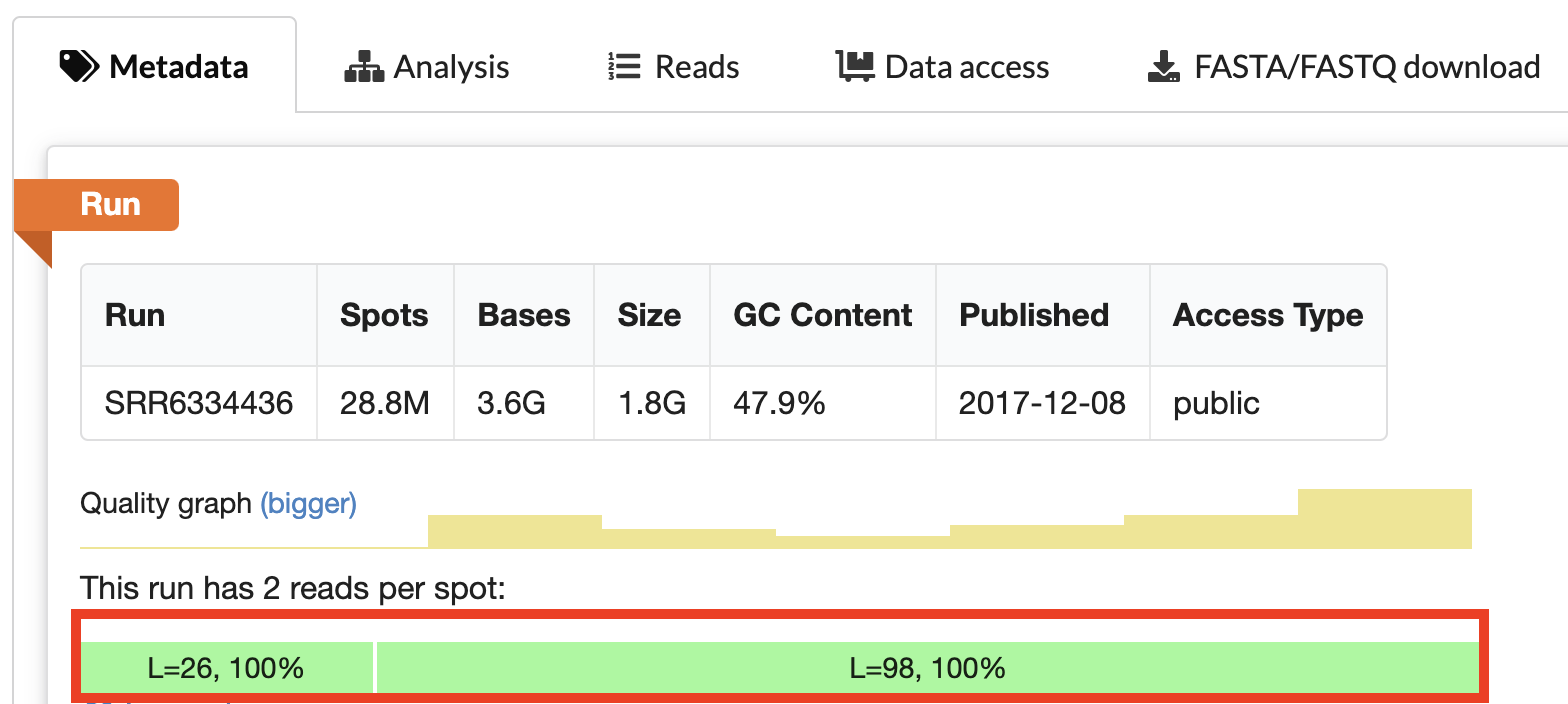Click the FASTA/FASTQ download icon

tap(1162, 67)
